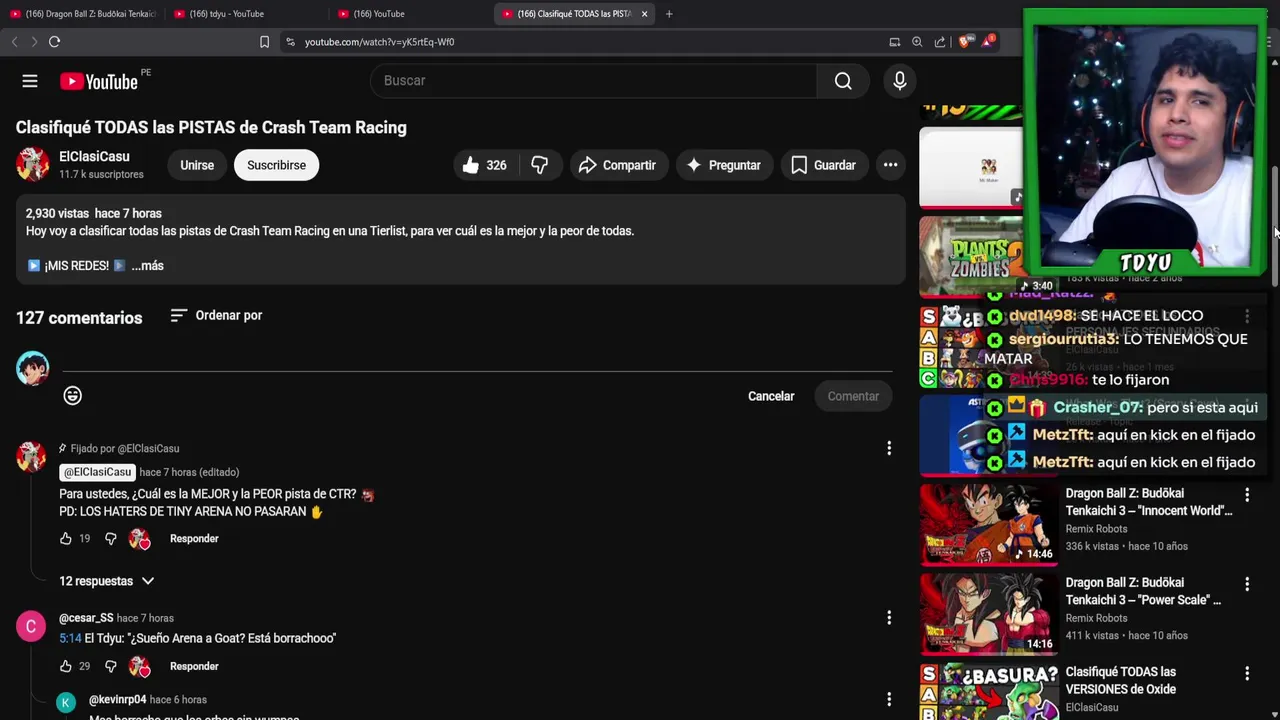The height and width of the screenshot is (720, 1280).
Task: Open site settings icon in address bar
Action: 290,42
